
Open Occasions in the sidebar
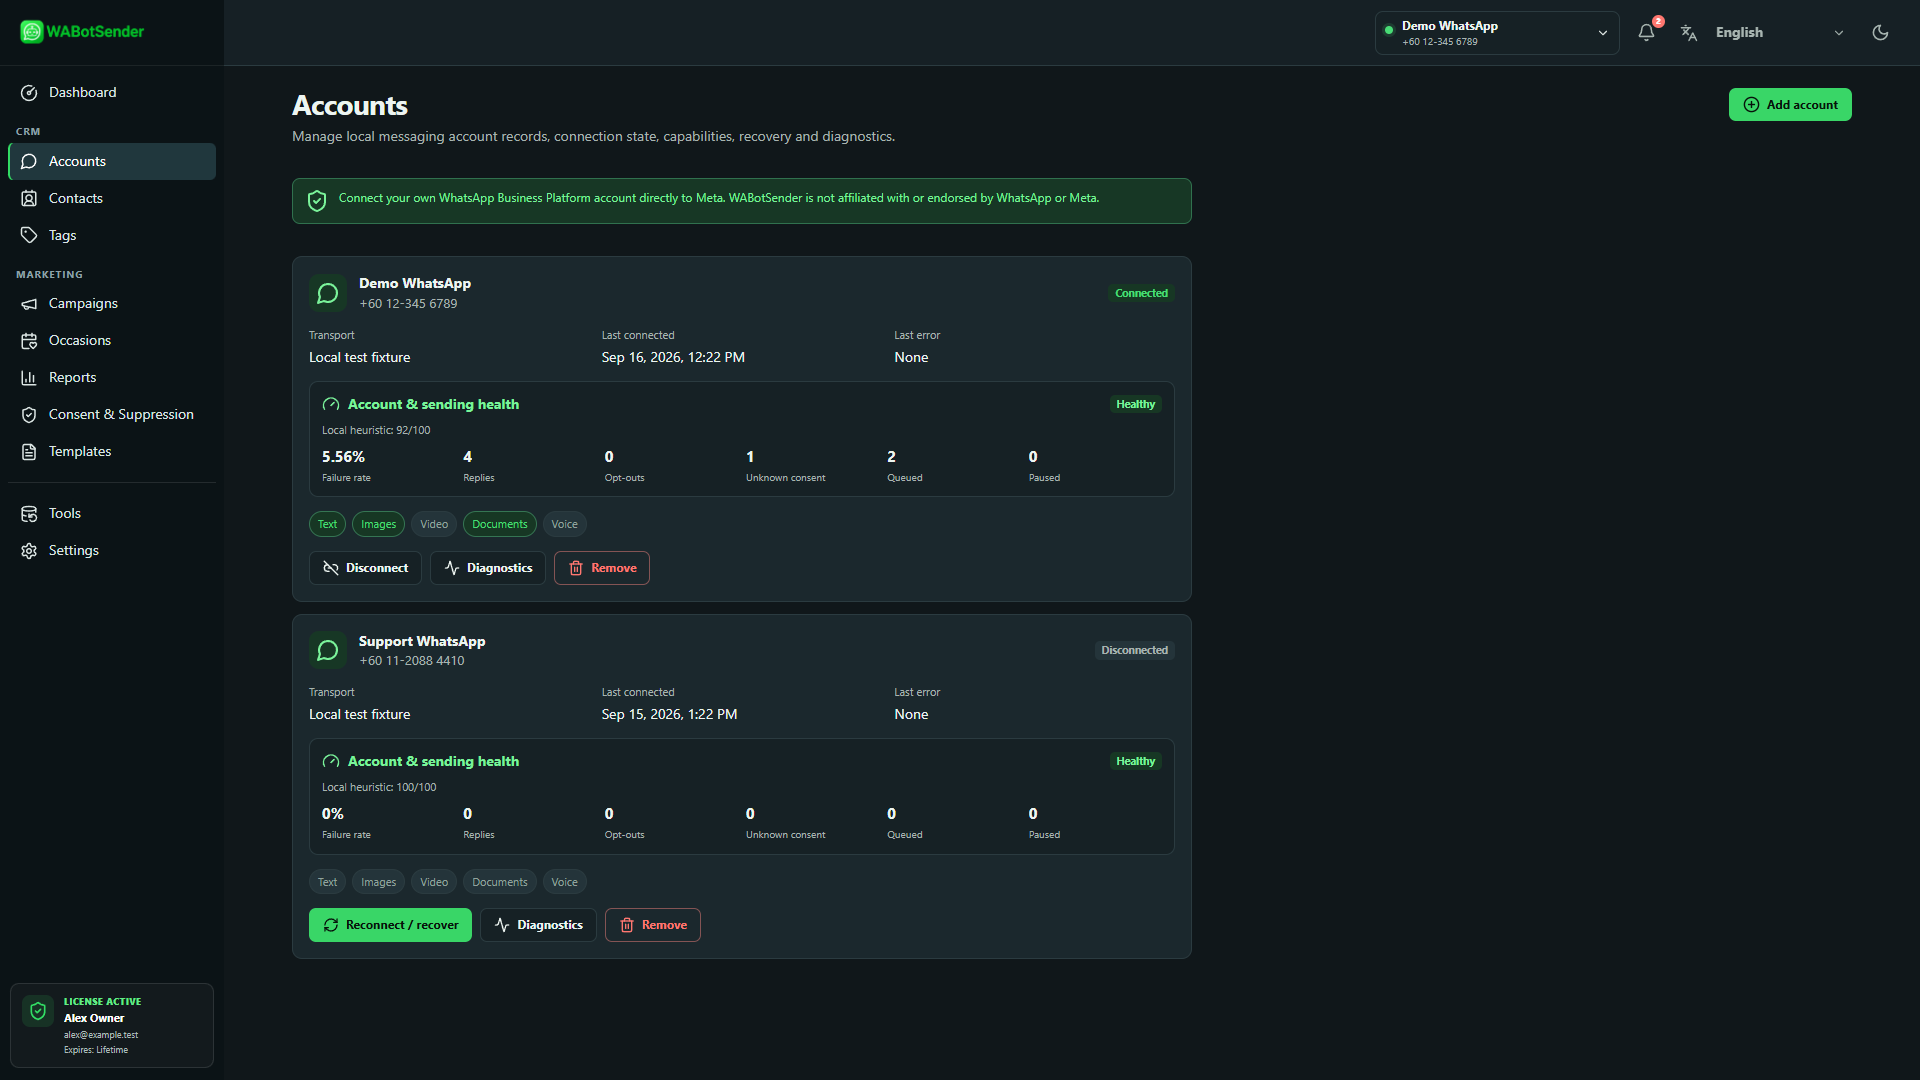click(112, 340)
